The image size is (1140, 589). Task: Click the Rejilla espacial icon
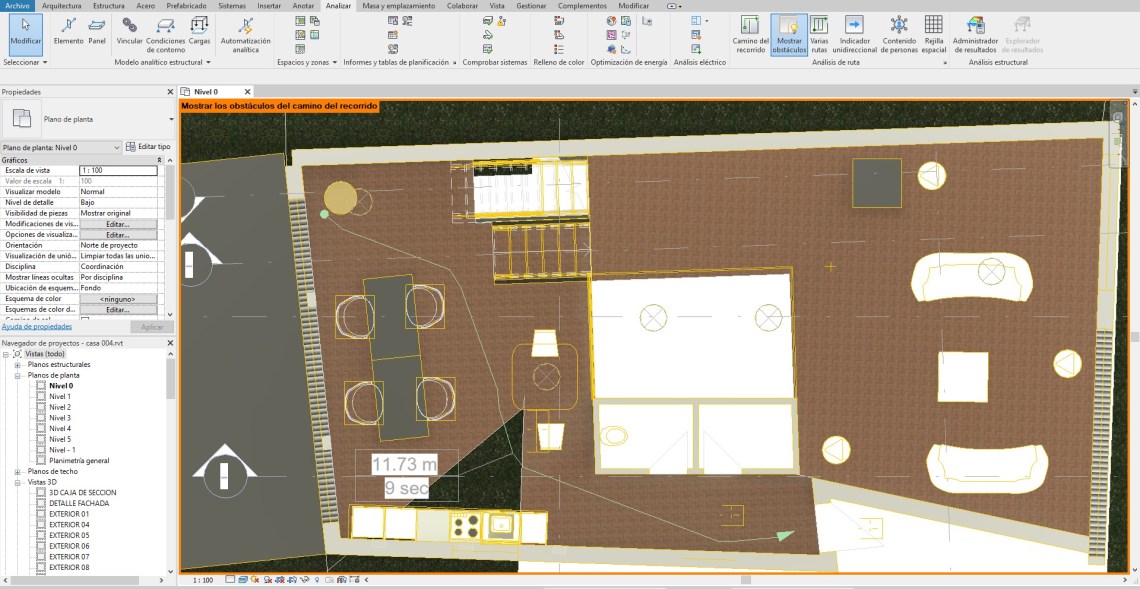(933, 33)
